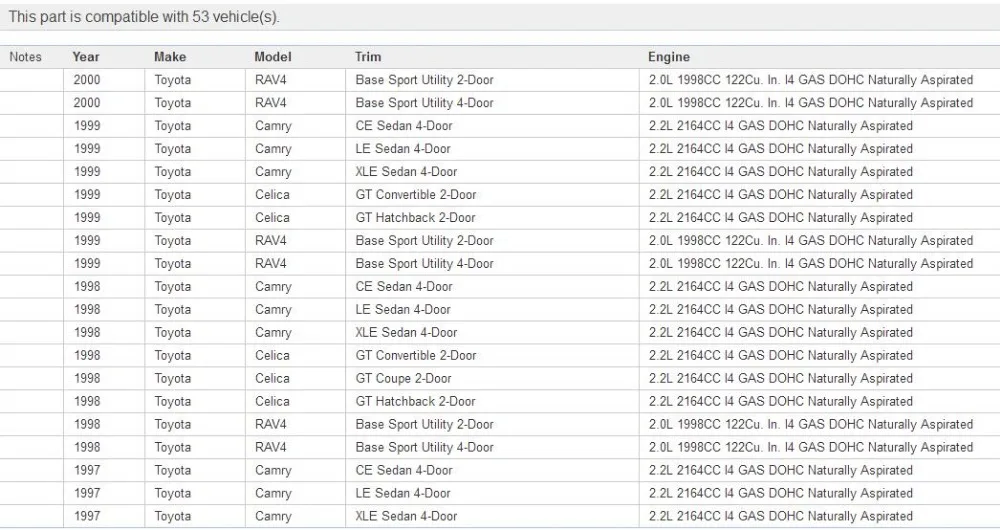Click 'Camry' model in the 1999 XLE Sedan row
This screenshot has width=1000, height=530.
coord(273,172)
